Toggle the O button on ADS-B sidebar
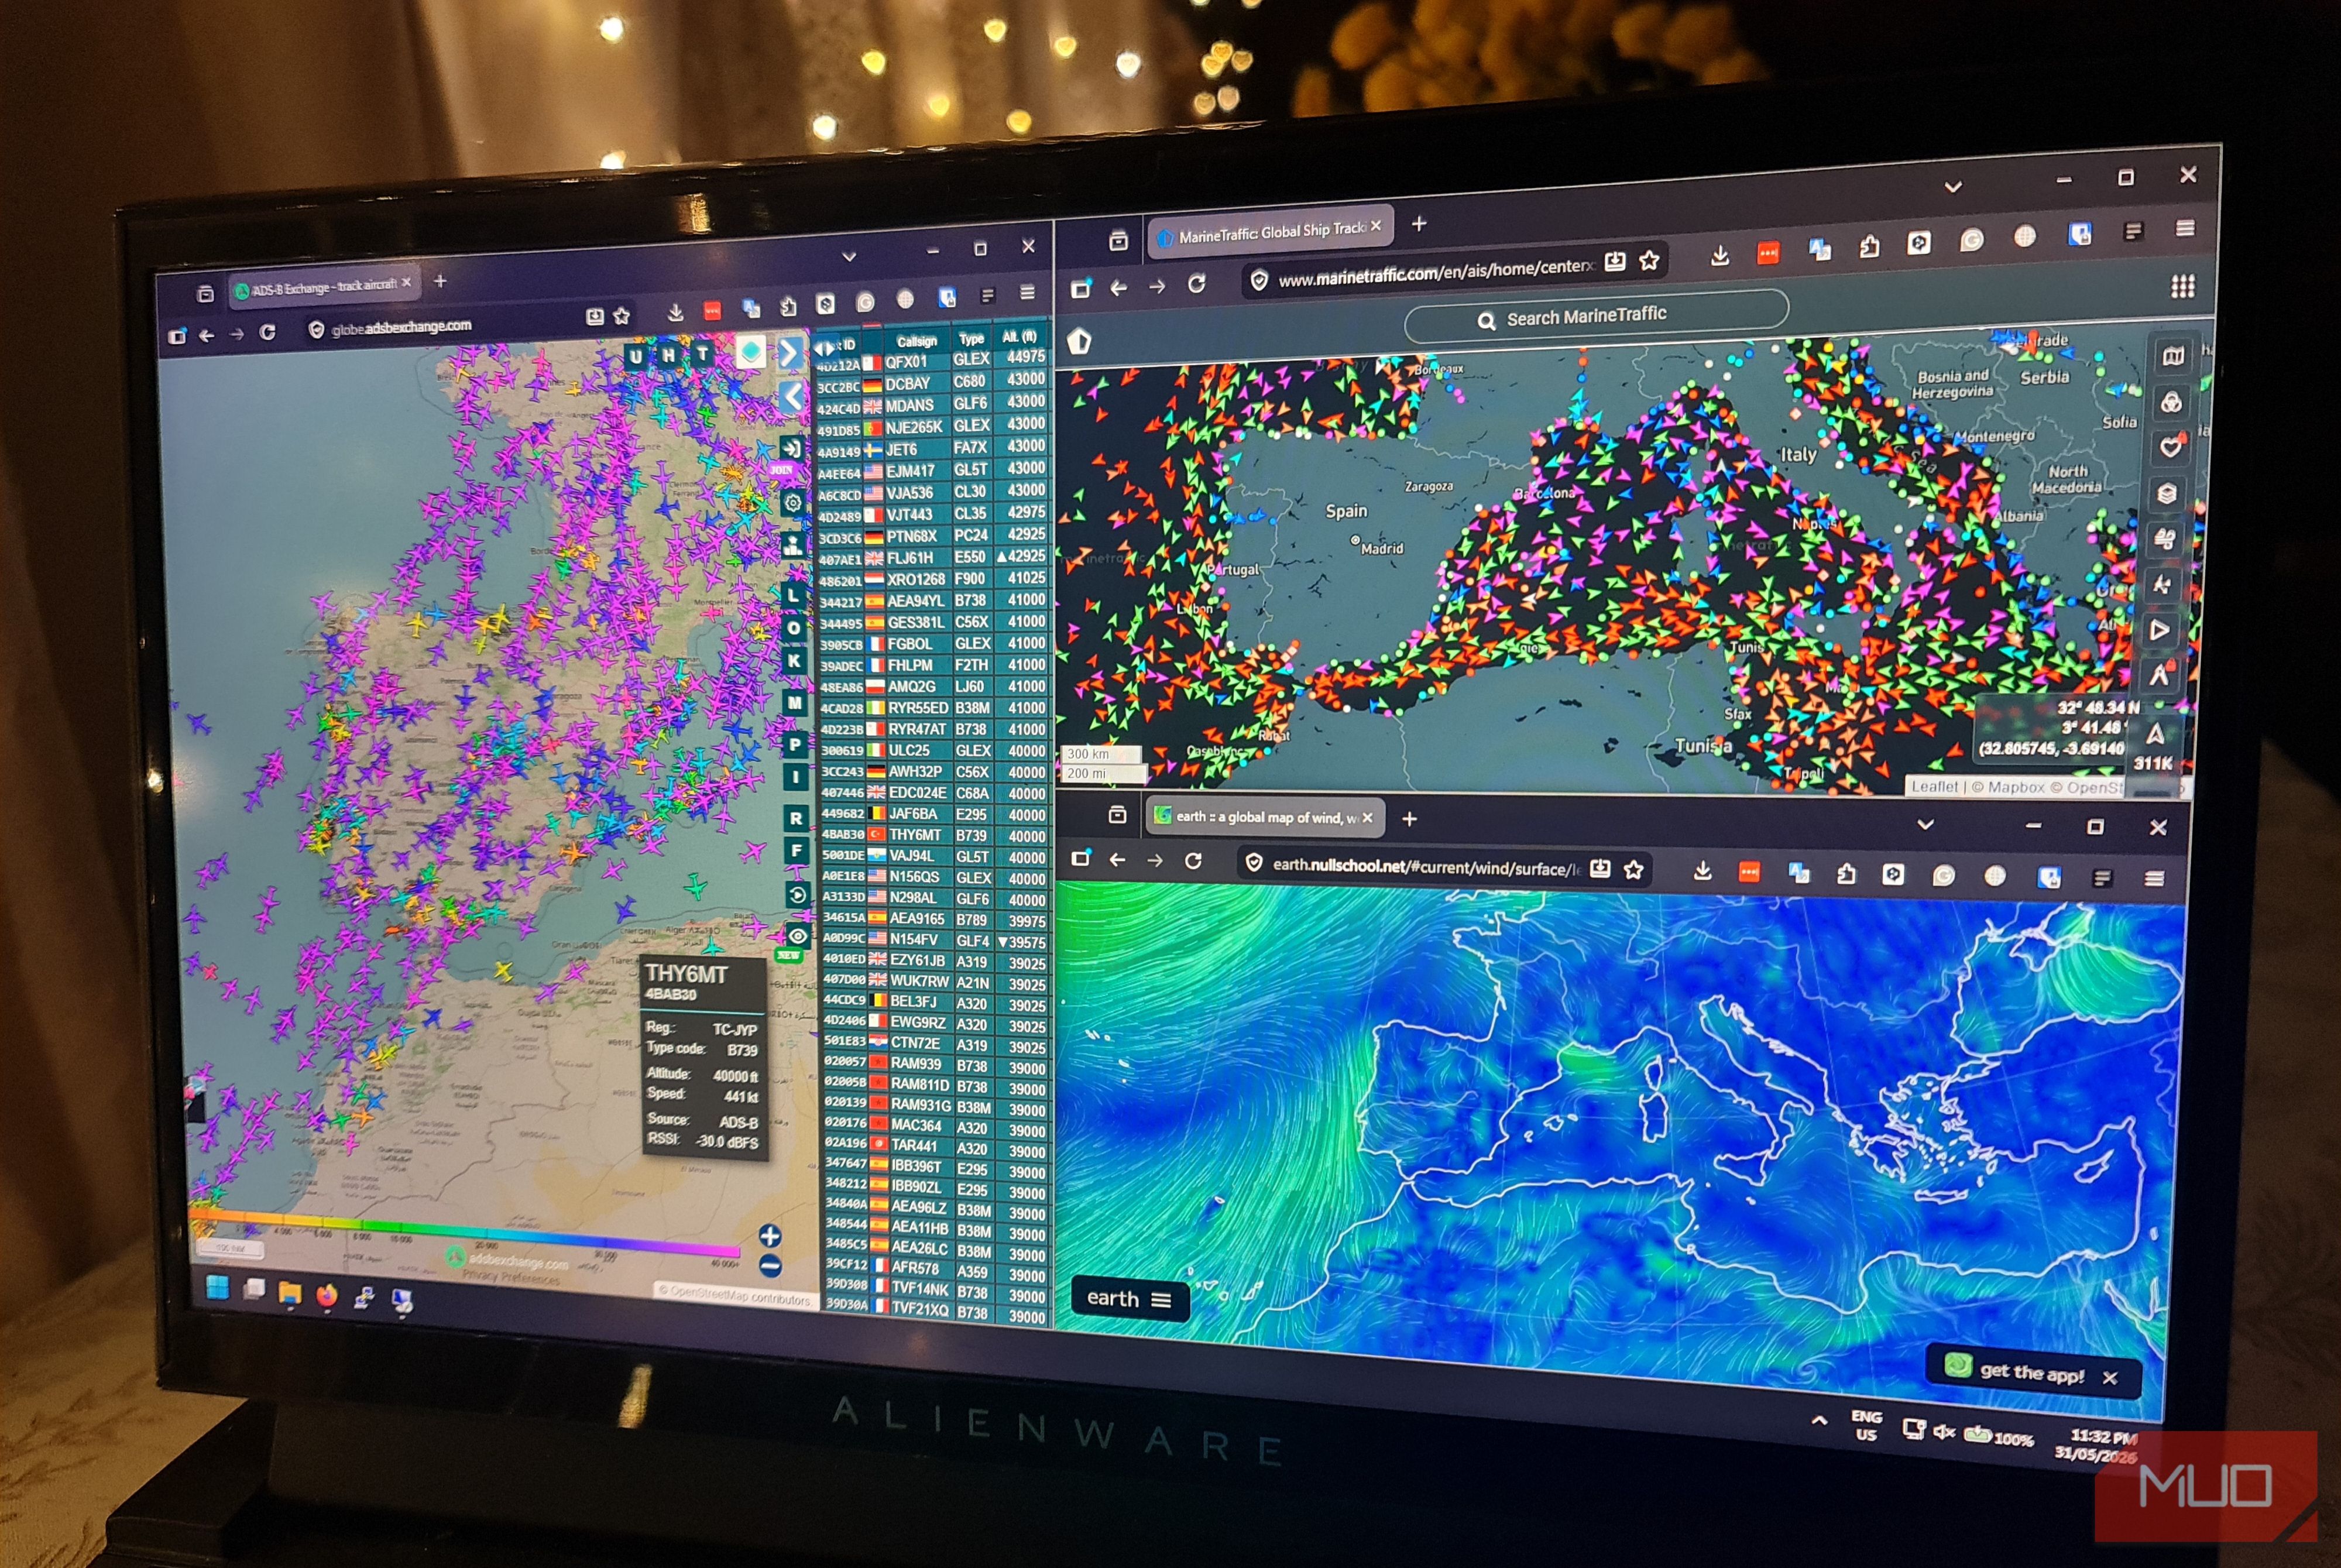The height and width of the screenshot is (1568, 2341). coord(793,628)
